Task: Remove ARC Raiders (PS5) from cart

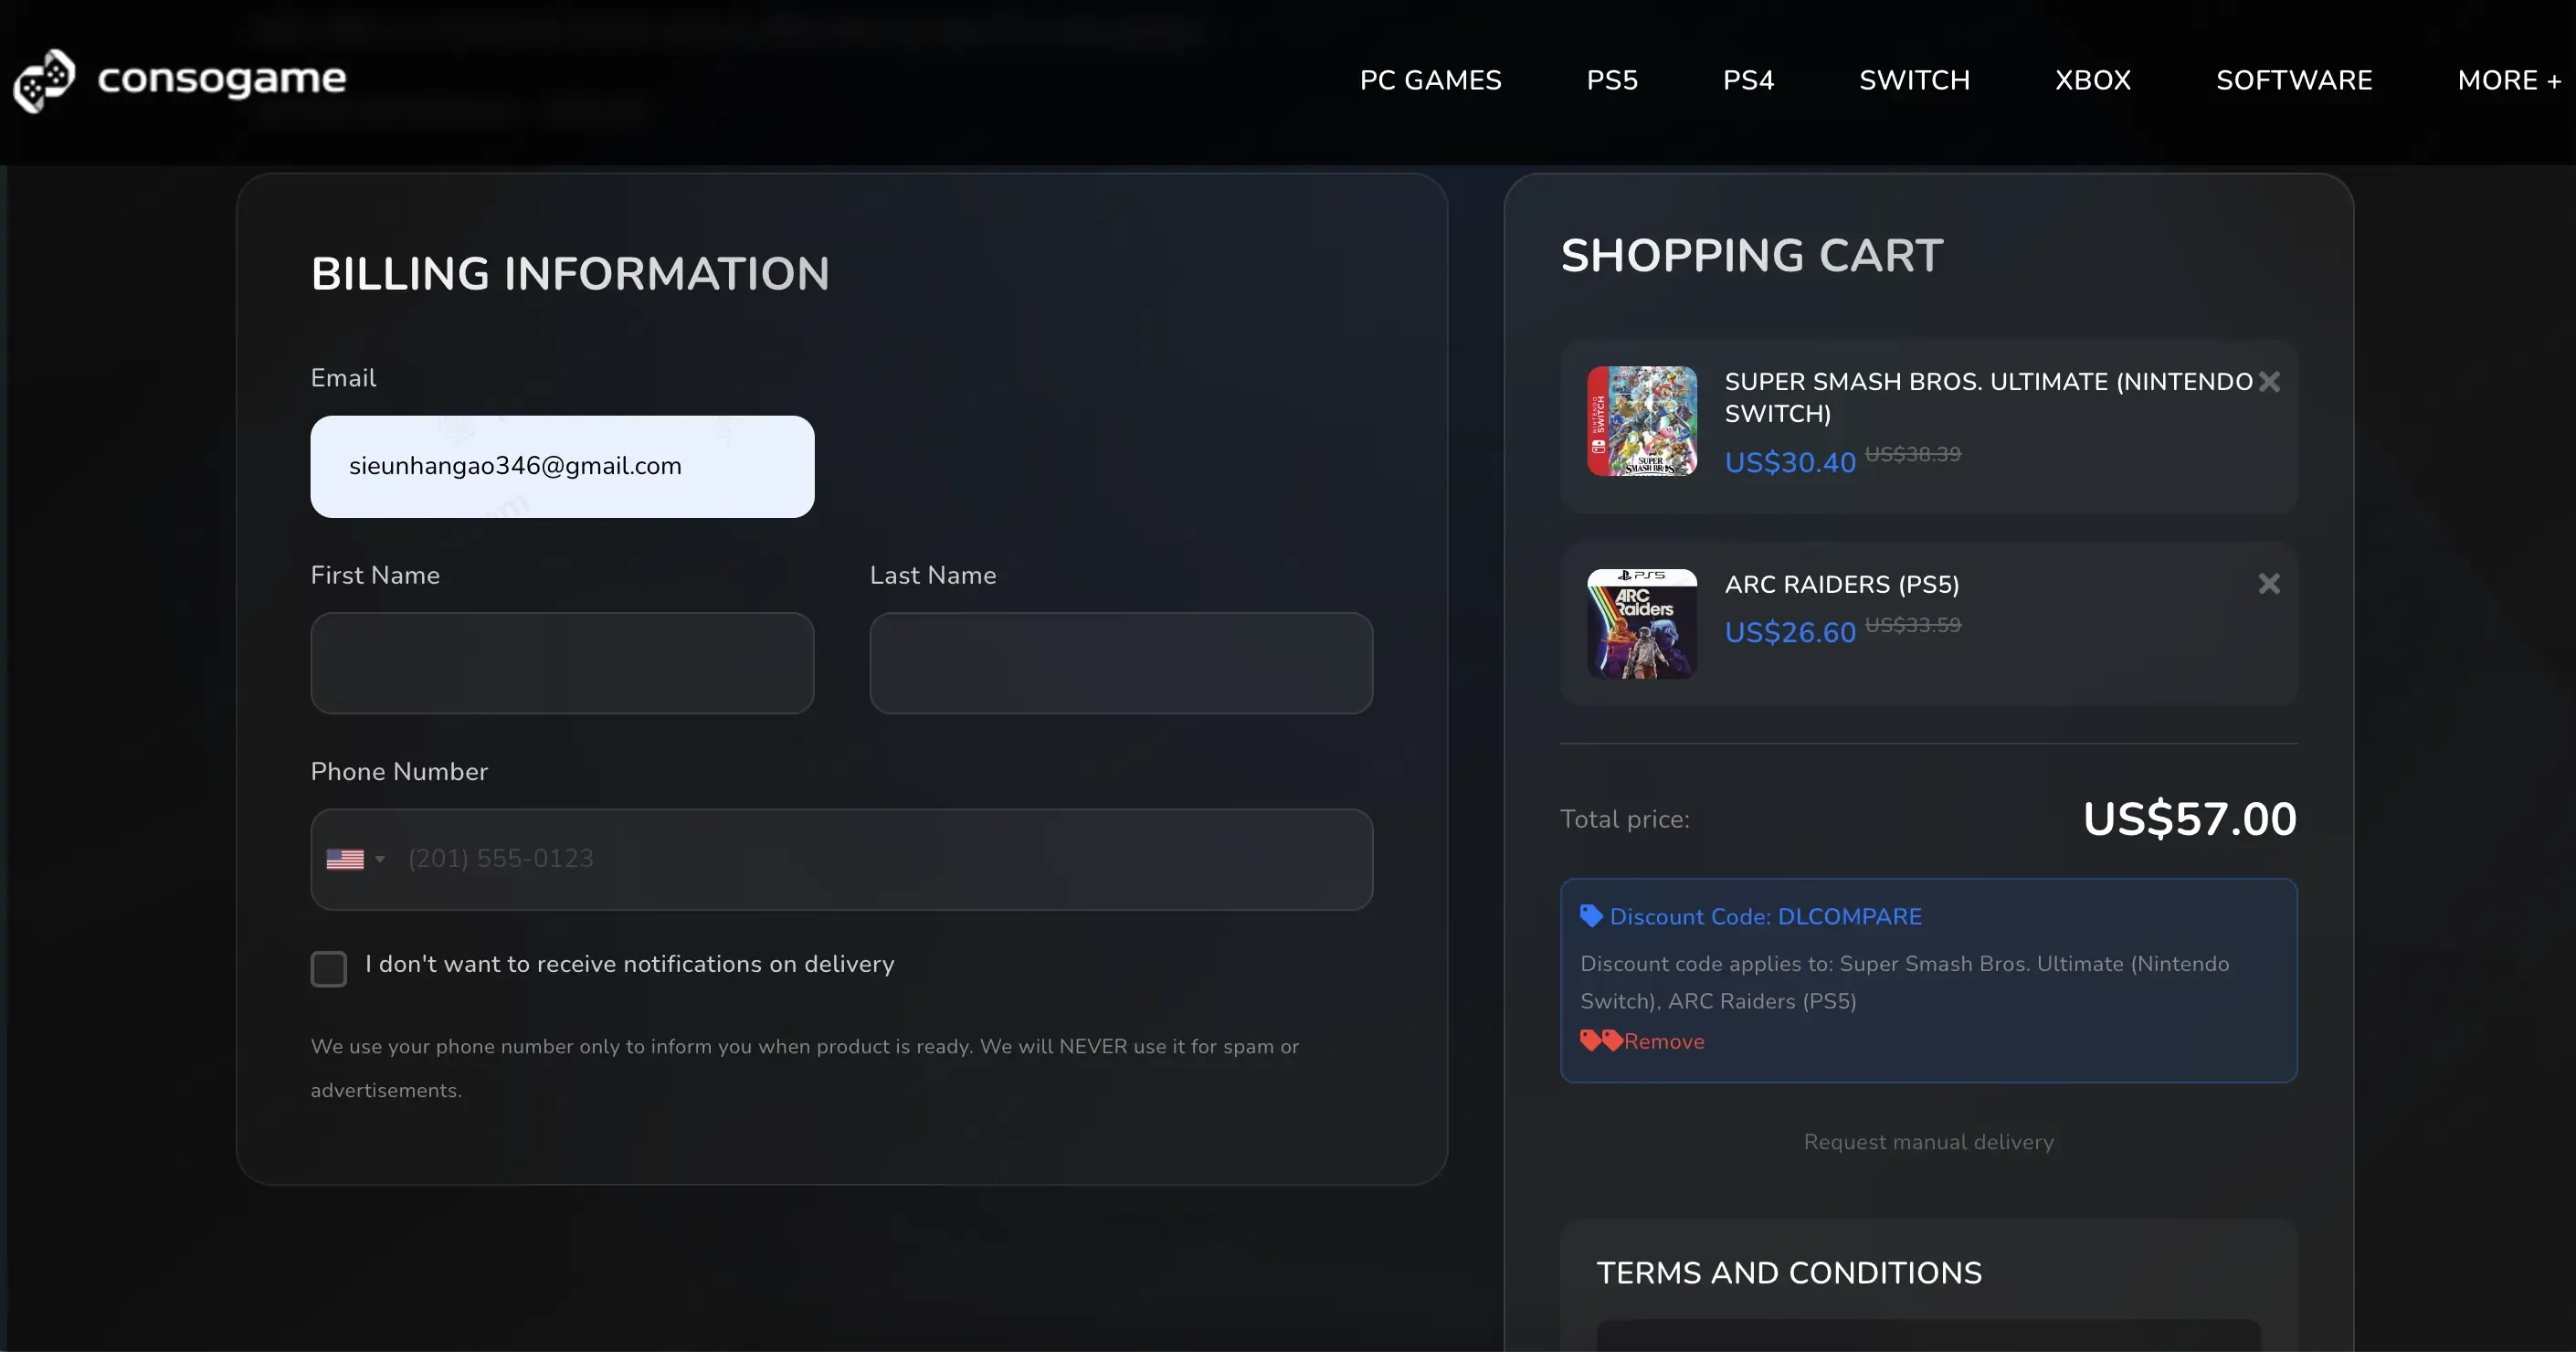Action: tap(2269, 583)
